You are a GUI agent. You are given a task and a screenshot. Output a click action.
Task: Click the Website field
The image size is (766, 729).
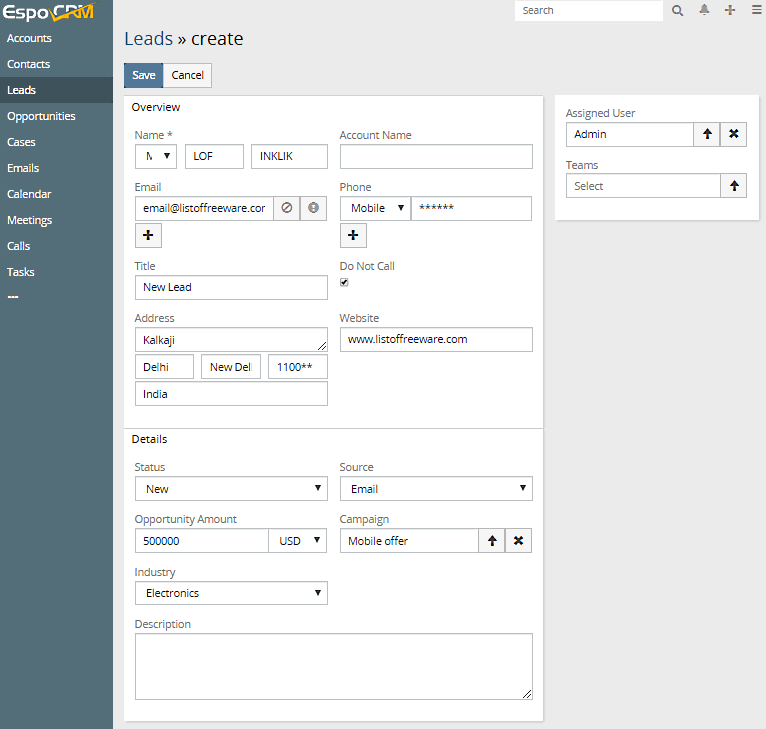click(436, 339)
